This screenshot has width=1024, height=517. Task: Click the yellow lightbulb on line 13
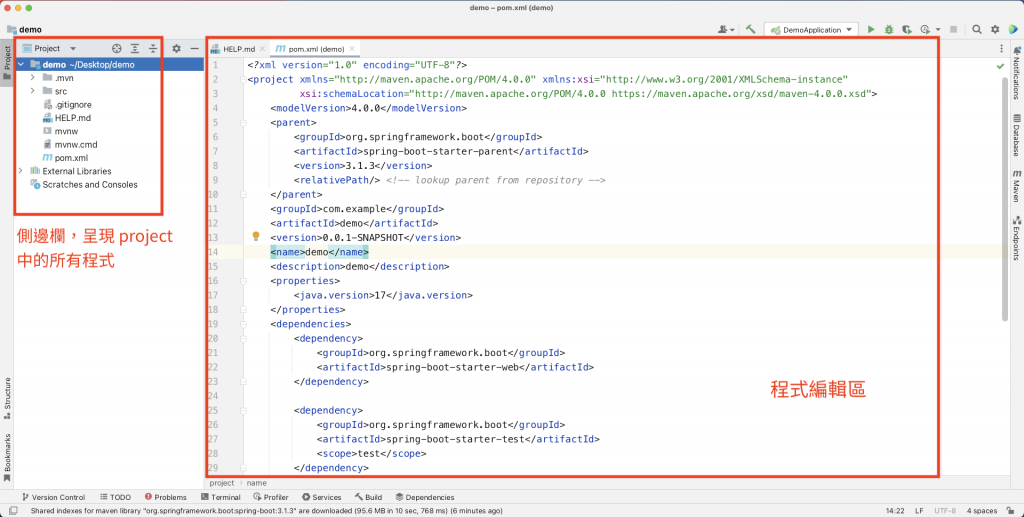256,236
